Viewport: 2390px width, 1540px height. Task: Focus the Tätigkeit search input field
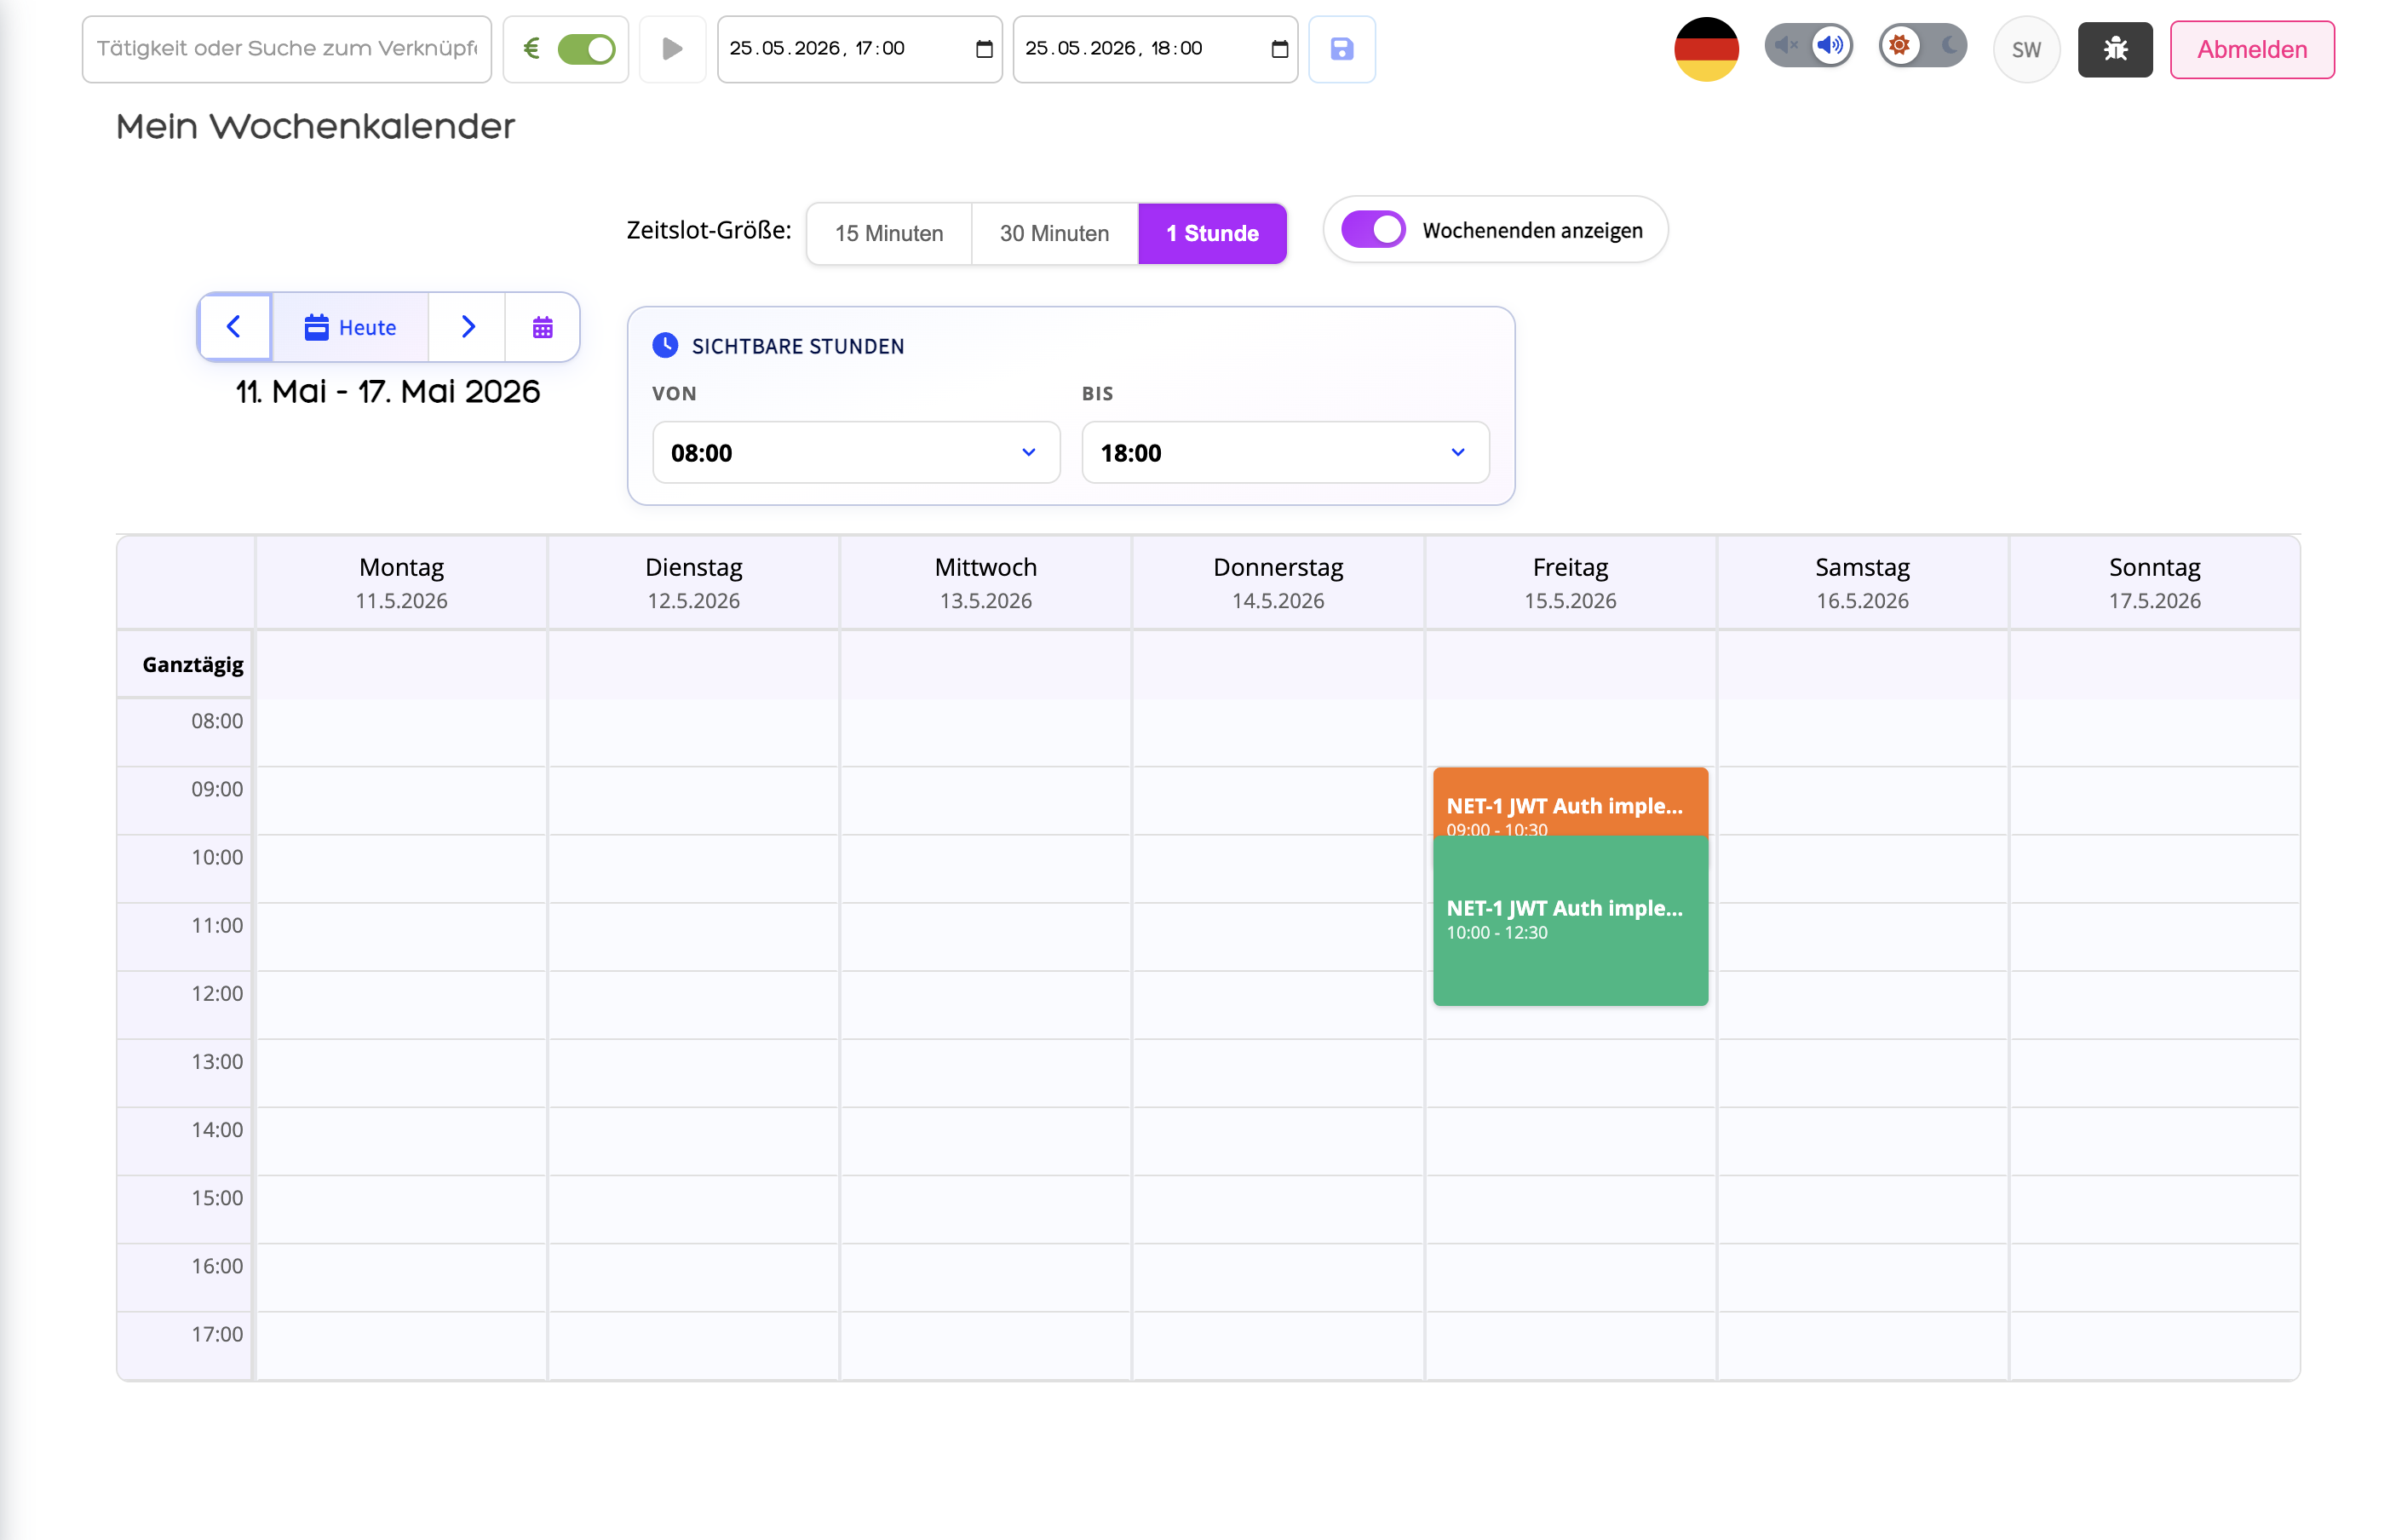click(287, 48)
